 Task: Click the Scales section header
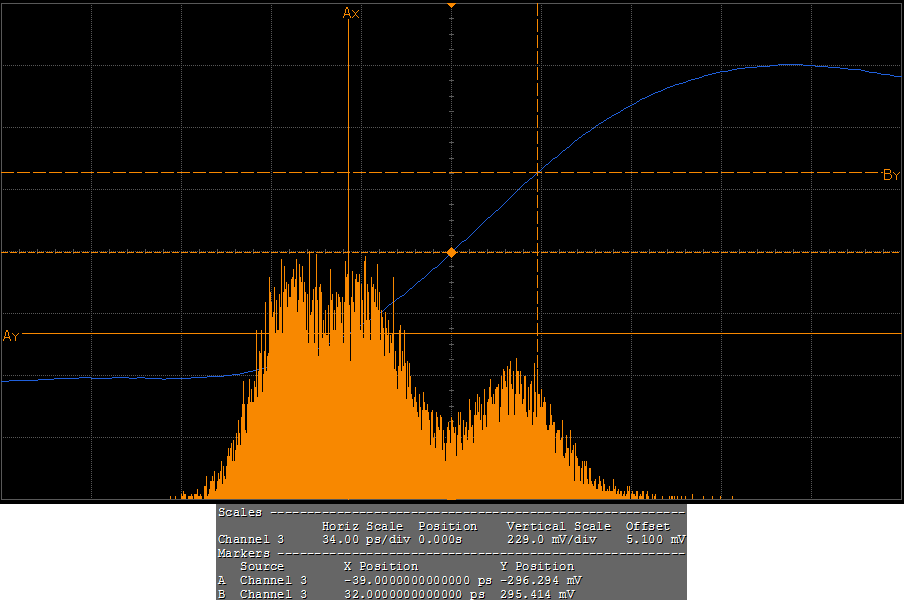pyautogui.click(x=240, y=512)
